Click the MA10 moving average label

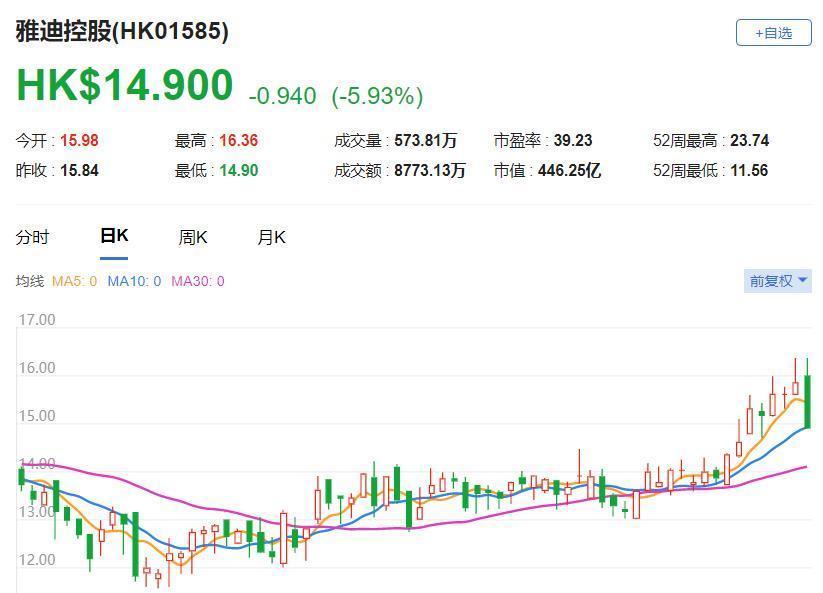tap(134, 281)
